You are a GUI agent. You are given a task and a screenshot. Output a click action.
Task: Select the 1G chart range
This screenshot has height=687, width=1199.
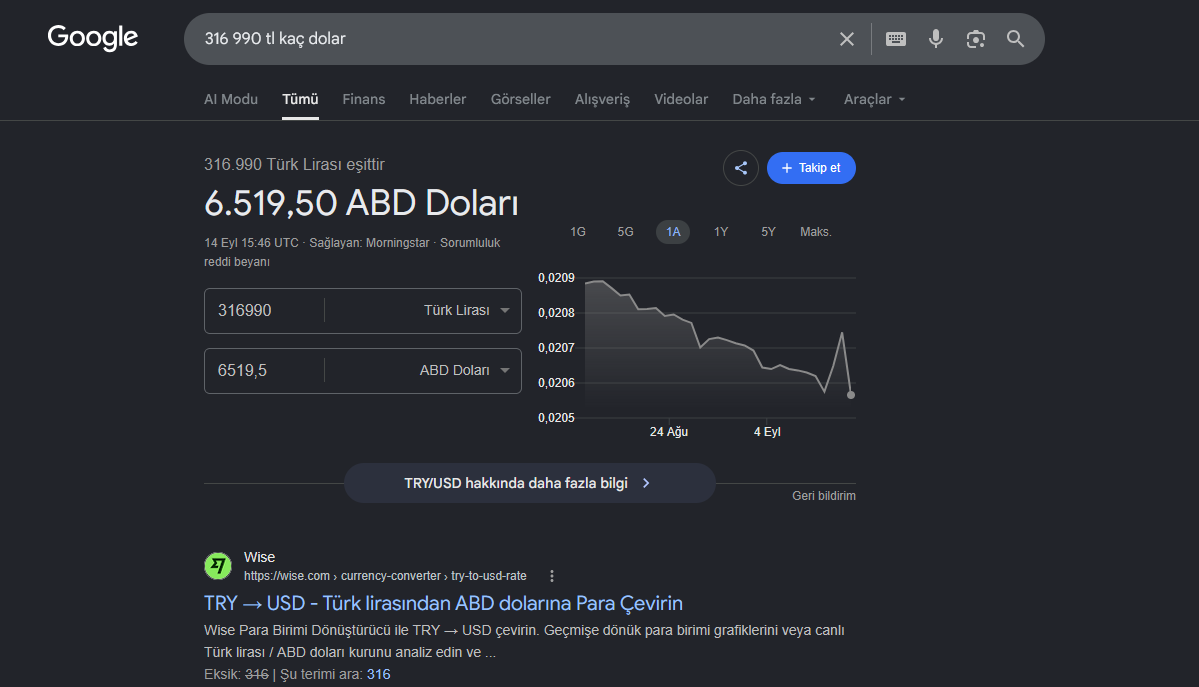(x=578, y=232)
